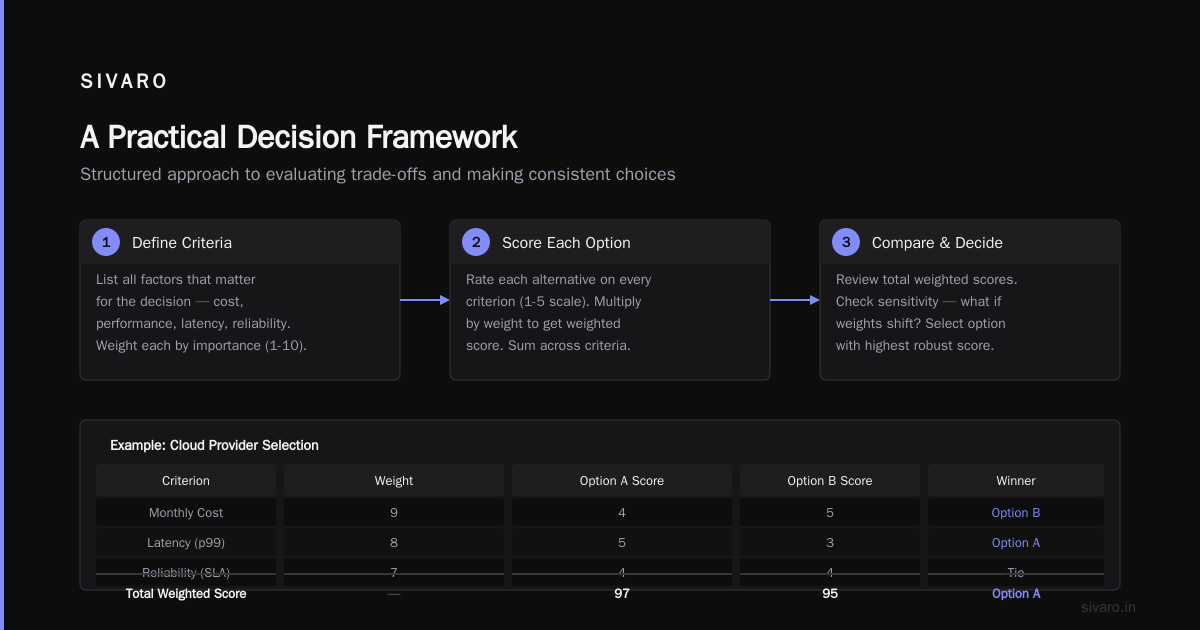Click "Option B" winner in Monthly Cost row
1200x630 pixels.
[x=1016, y=512]
